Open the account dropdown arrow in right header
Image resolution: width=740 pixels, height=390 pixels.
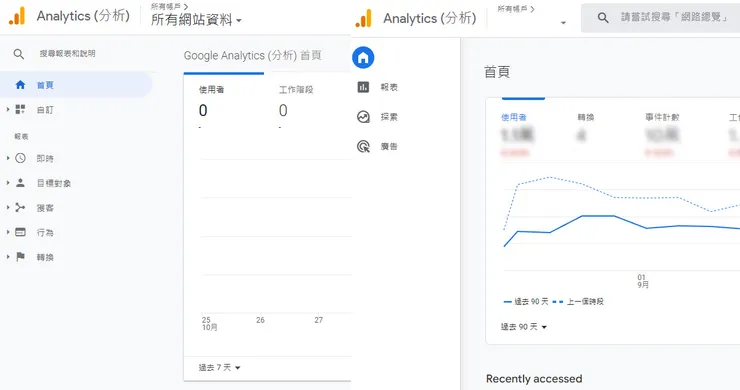563,23
